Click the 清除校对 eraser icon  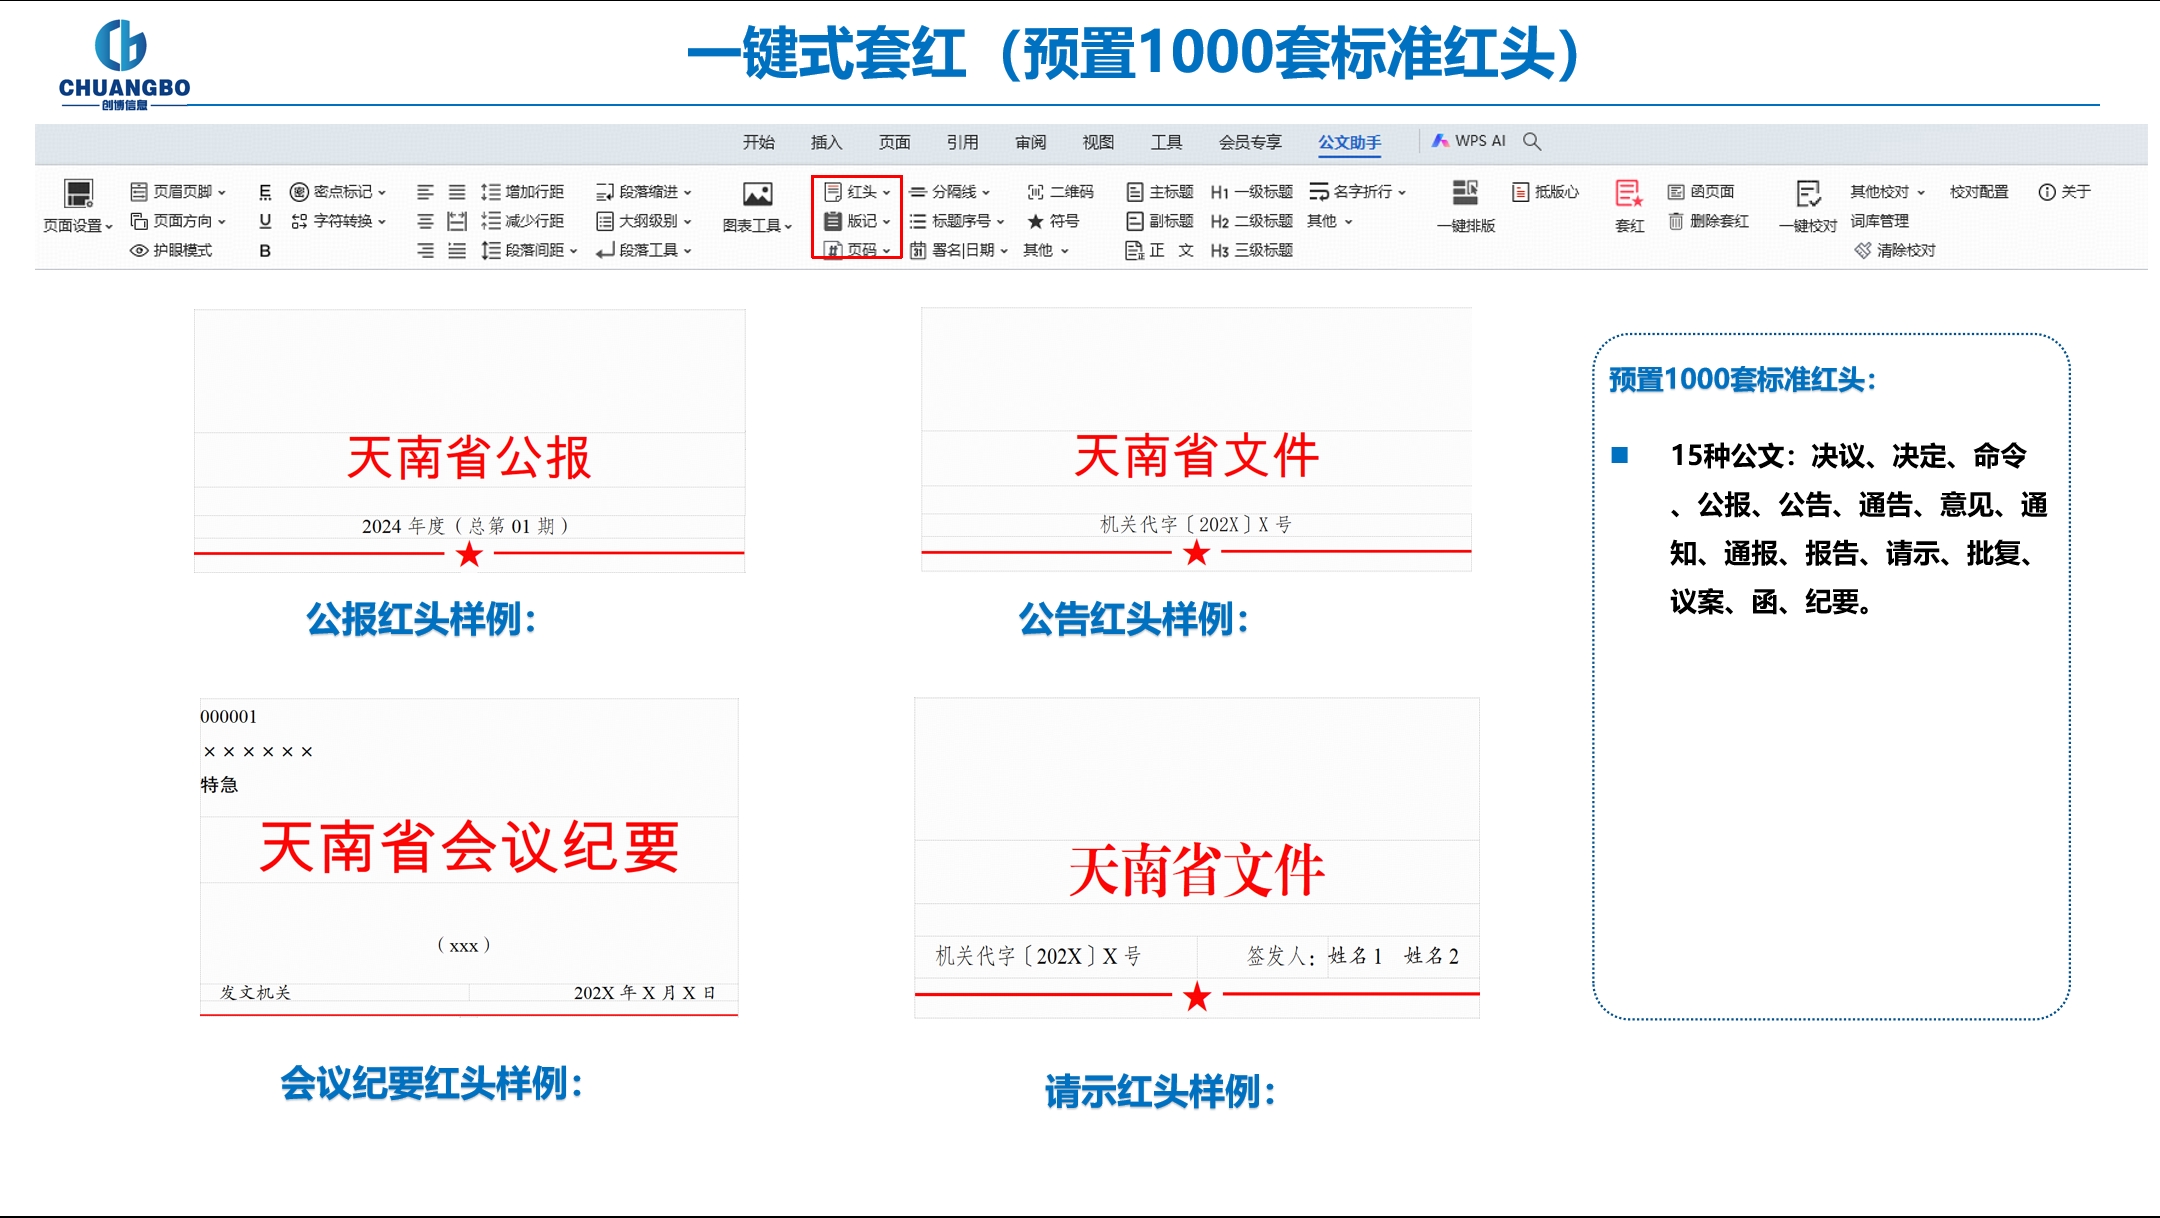point(1862,250)
